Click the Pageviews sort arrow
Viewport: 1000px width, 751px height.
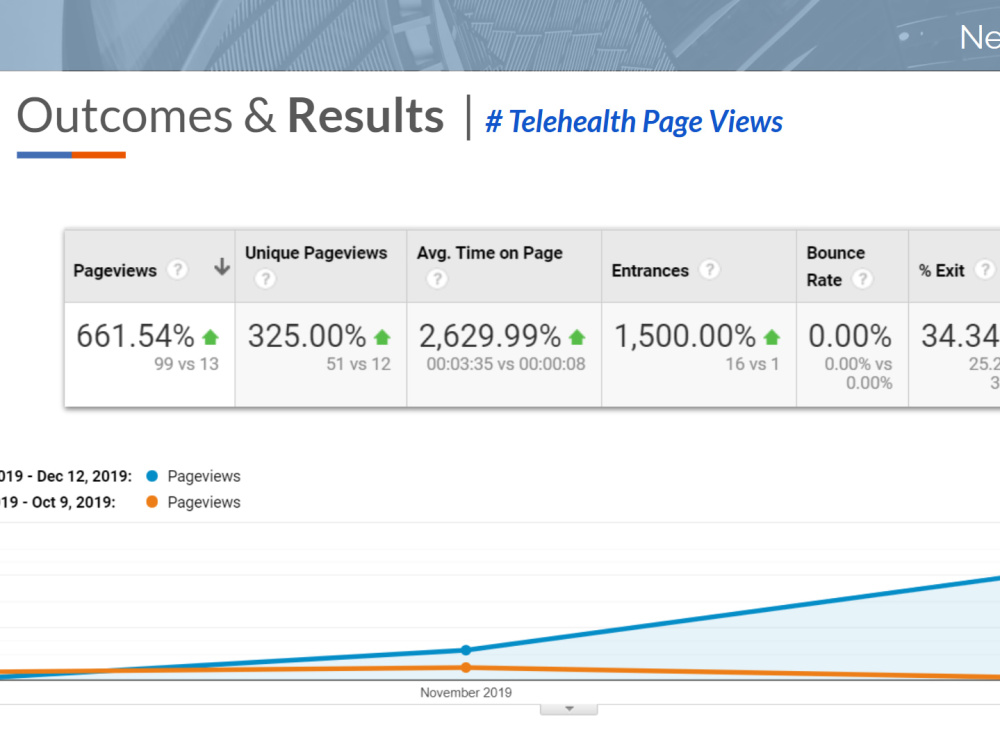point(222,266)
